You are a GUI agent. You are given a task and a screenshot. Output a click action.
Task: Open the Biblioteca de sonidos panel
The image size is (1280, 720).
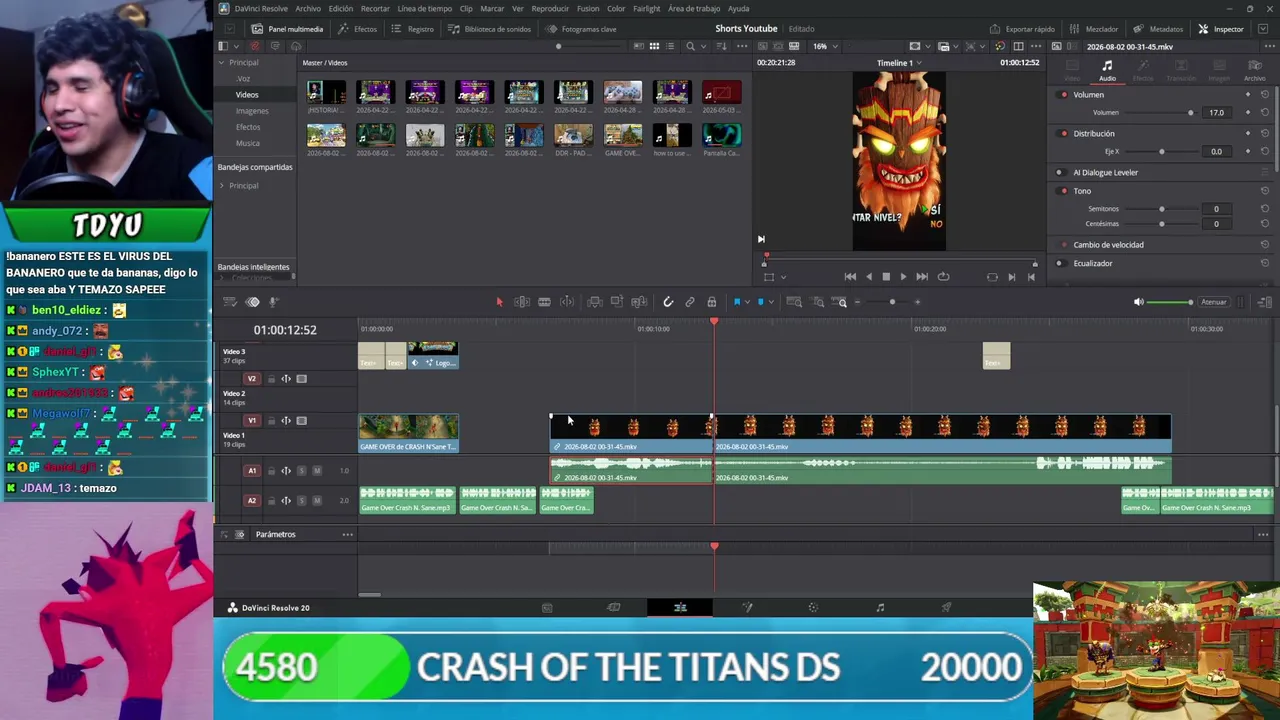489,29
